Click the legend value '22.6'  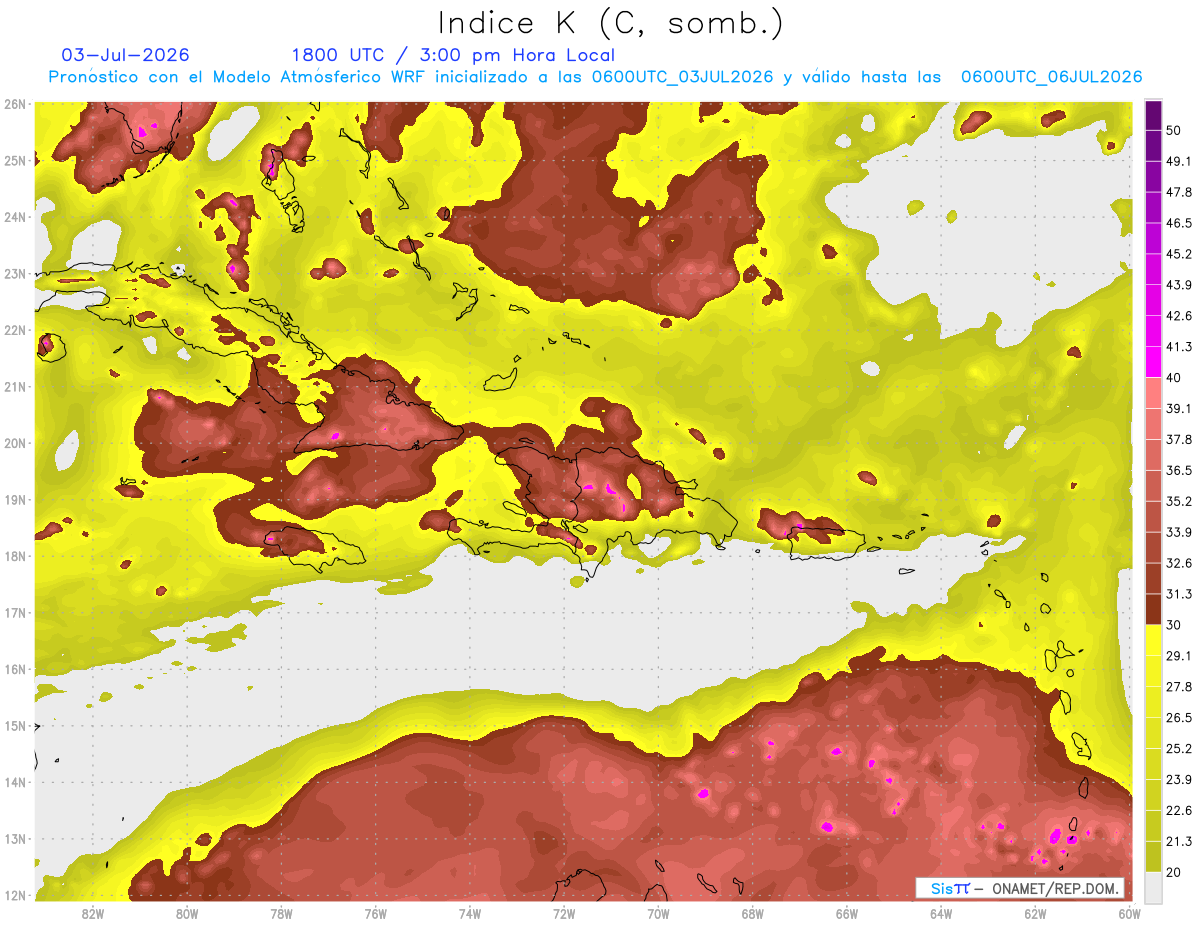coord(1178,810)
